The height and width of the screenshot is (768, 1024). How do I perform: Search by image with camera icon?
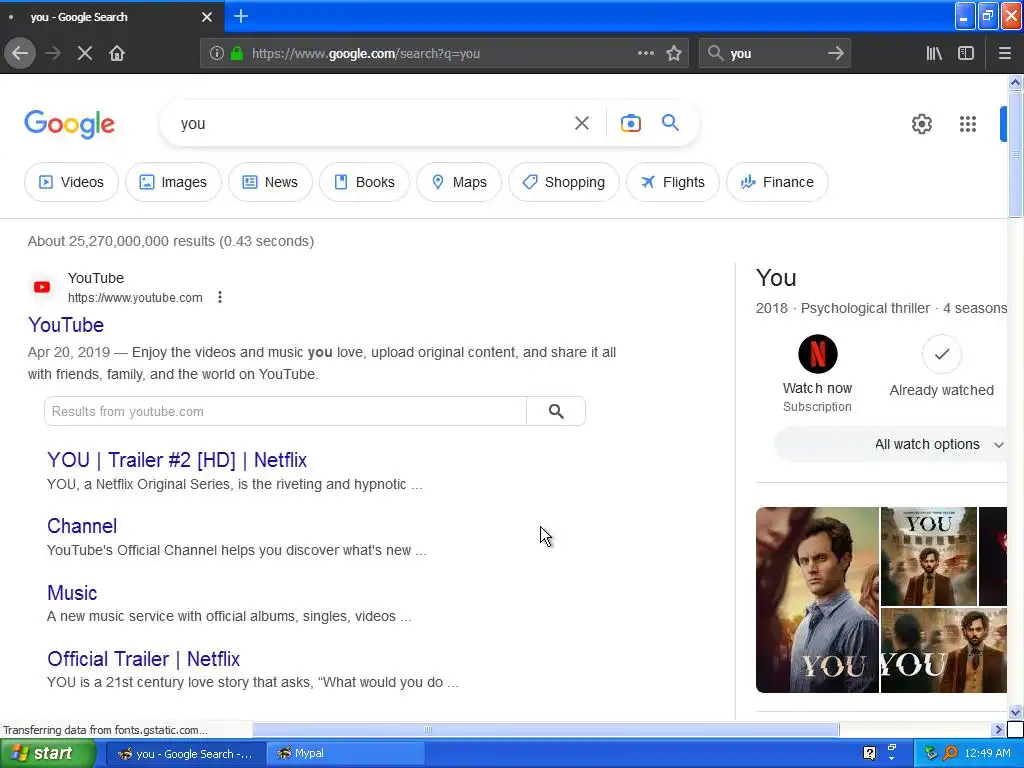630,123
